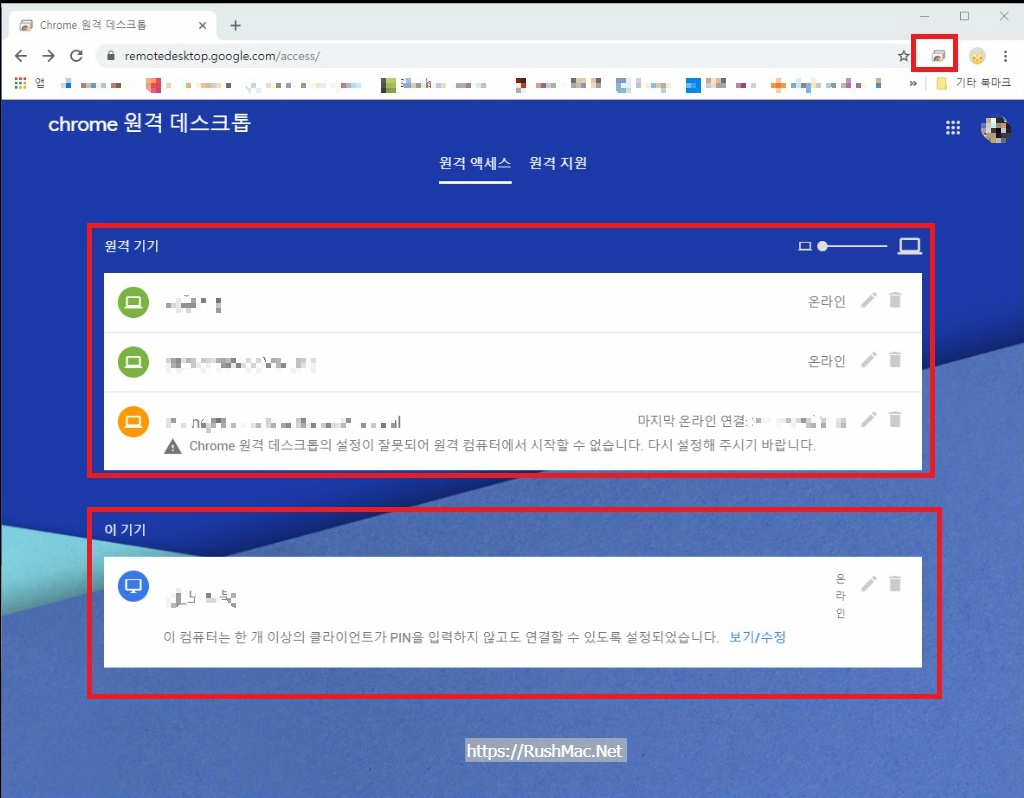Screen dimensions: 1024x798
Task: Open the 기타 북마크 folder
Action: click(973, 83)
